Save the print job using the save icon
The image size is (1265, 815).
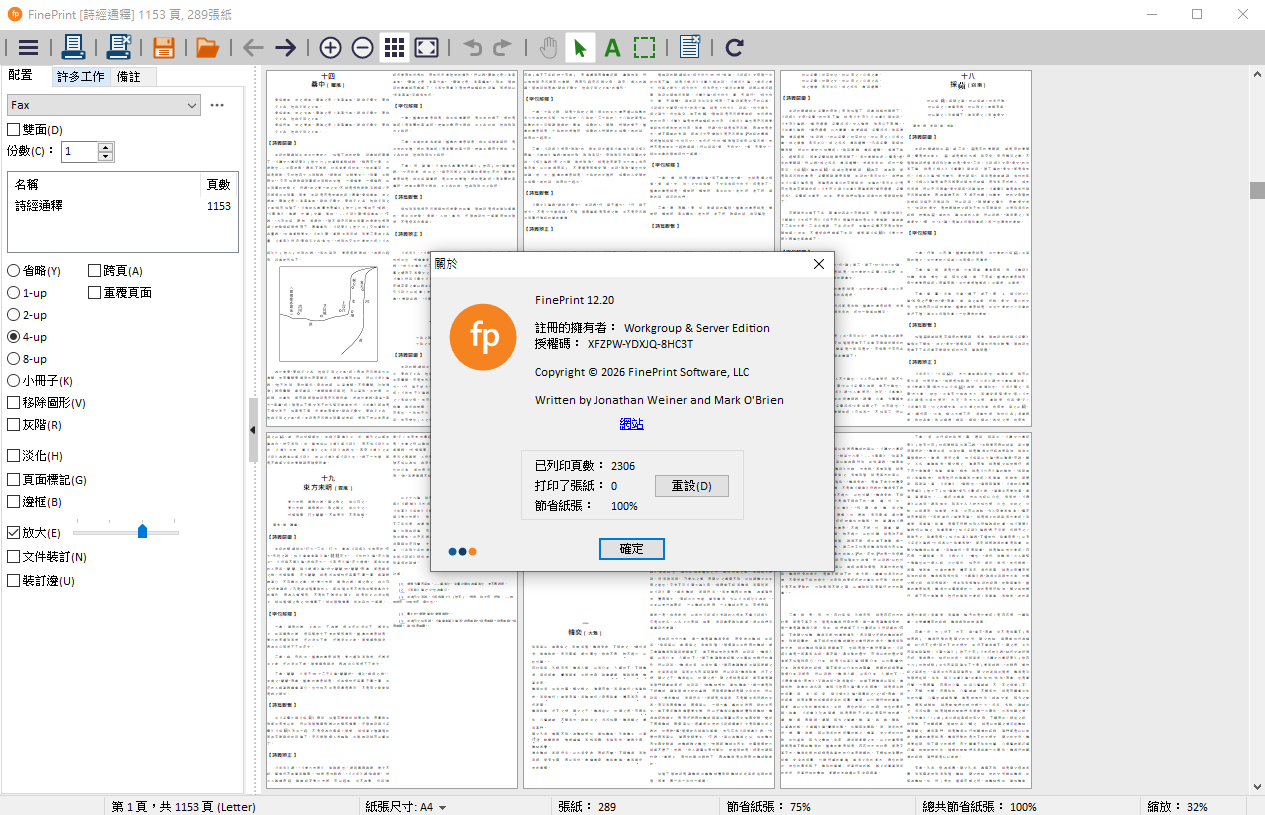(163, 47)
